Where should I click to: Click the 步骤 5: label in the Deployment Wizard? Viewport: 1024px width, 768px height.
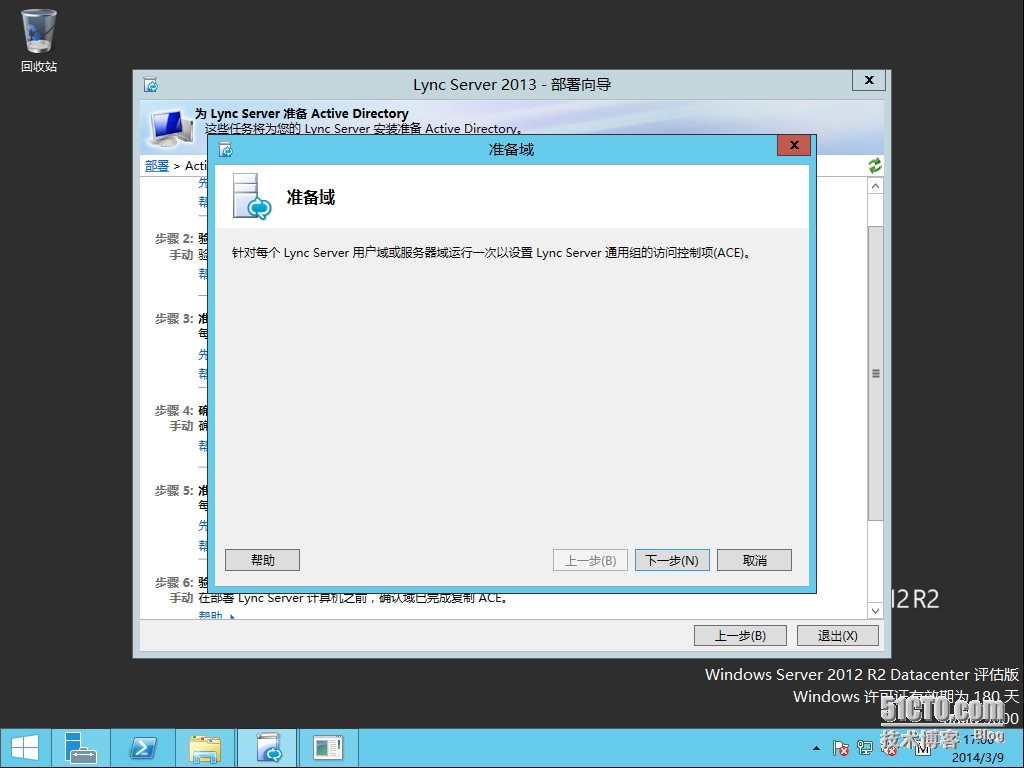click(174, 490)
